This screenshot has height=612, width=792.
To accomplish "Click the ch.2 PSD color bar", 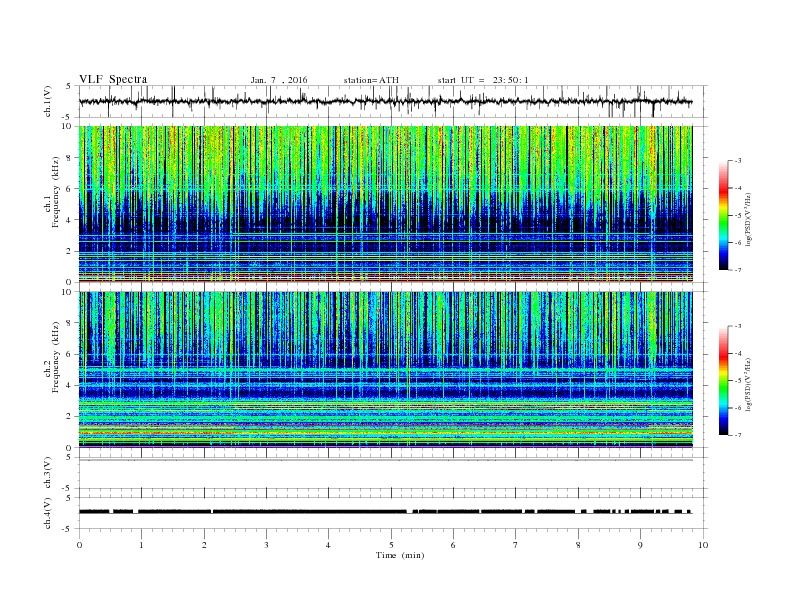I will pyautogui.click(x=723, y=380).
